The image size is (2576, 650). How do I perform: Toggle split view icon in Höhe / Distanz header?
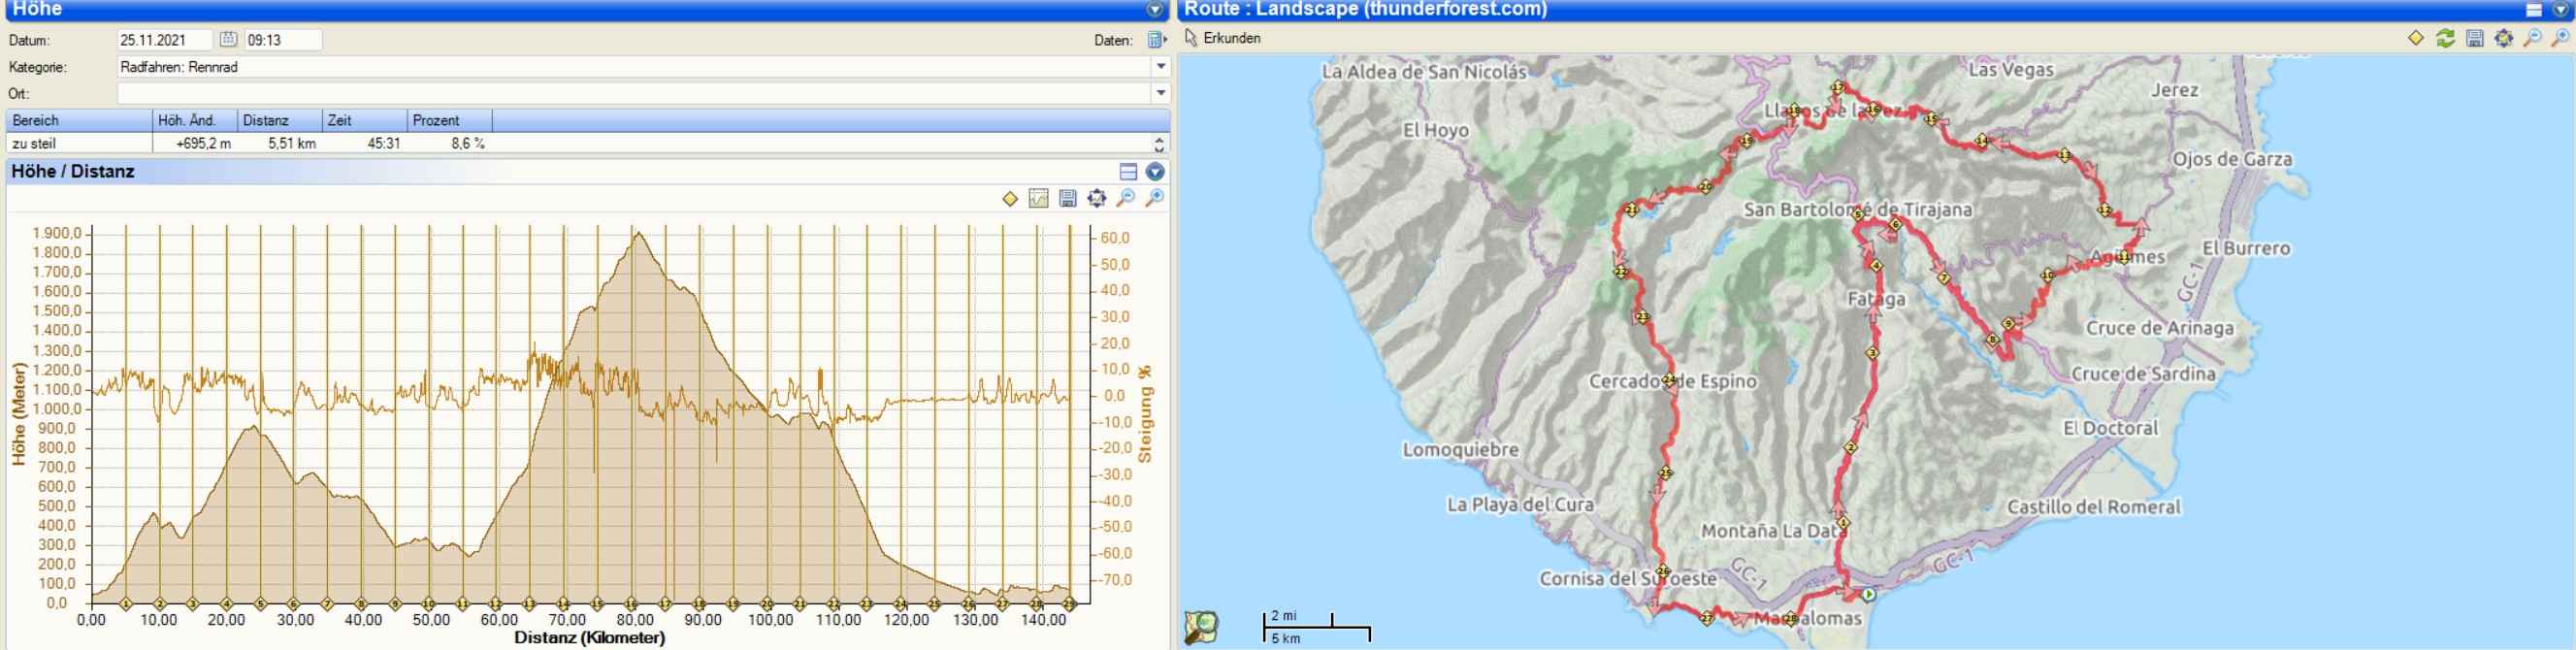coord(1128,172)
